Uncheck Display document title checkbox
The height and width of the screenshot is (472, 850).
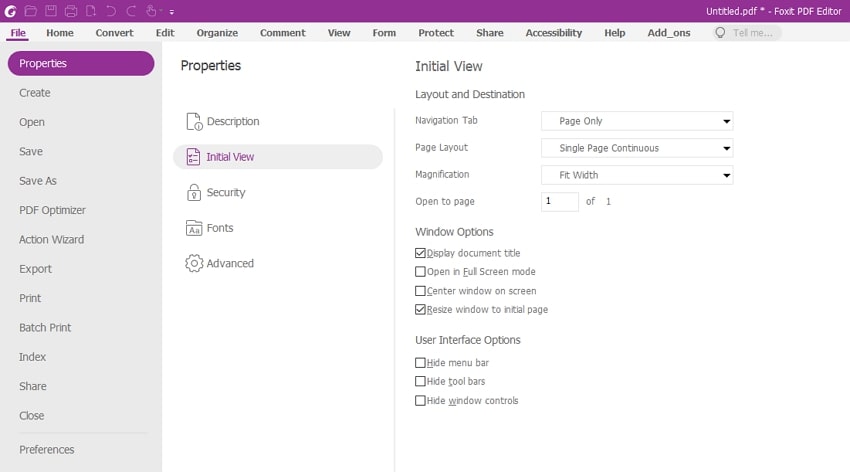(x=420, y=254)
